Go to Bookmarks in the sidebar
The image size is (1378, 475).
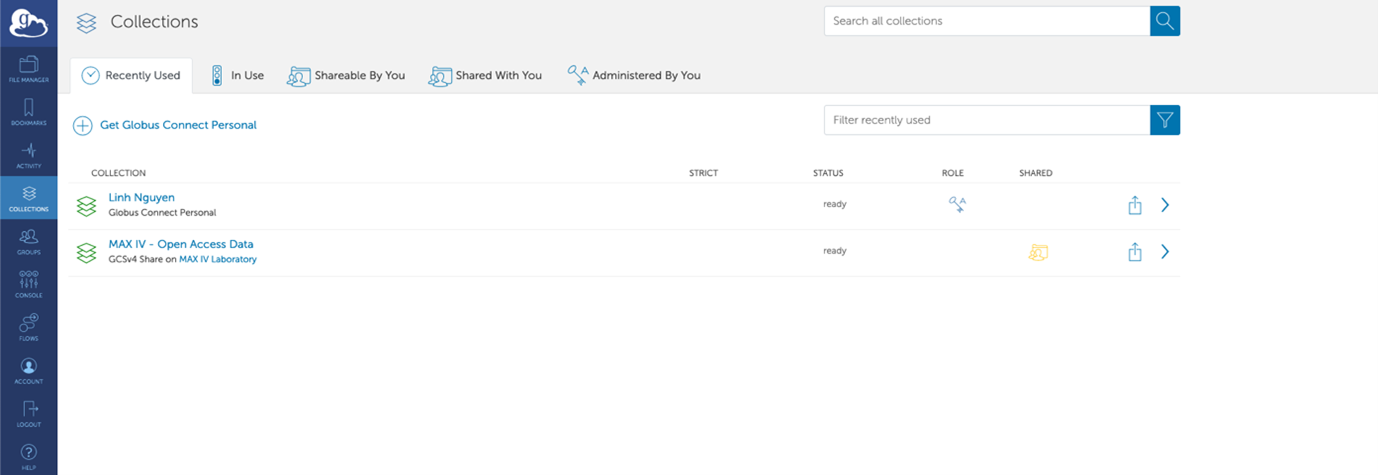[28, 111]
